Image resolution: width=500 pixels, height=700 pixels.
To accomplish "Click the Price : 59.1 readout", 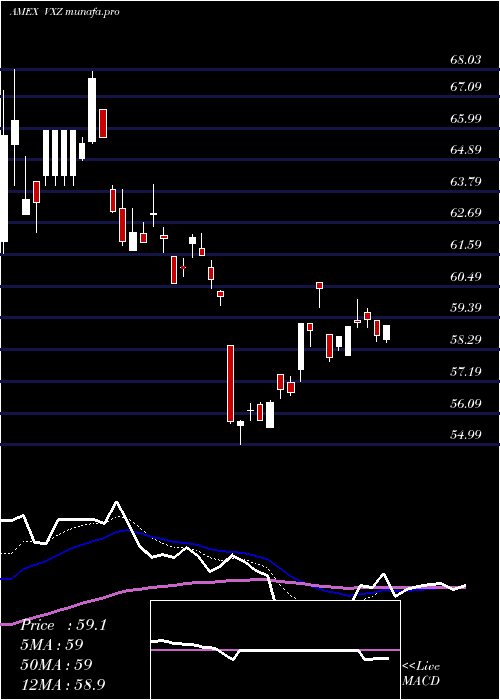I will [x=64, y=625].
